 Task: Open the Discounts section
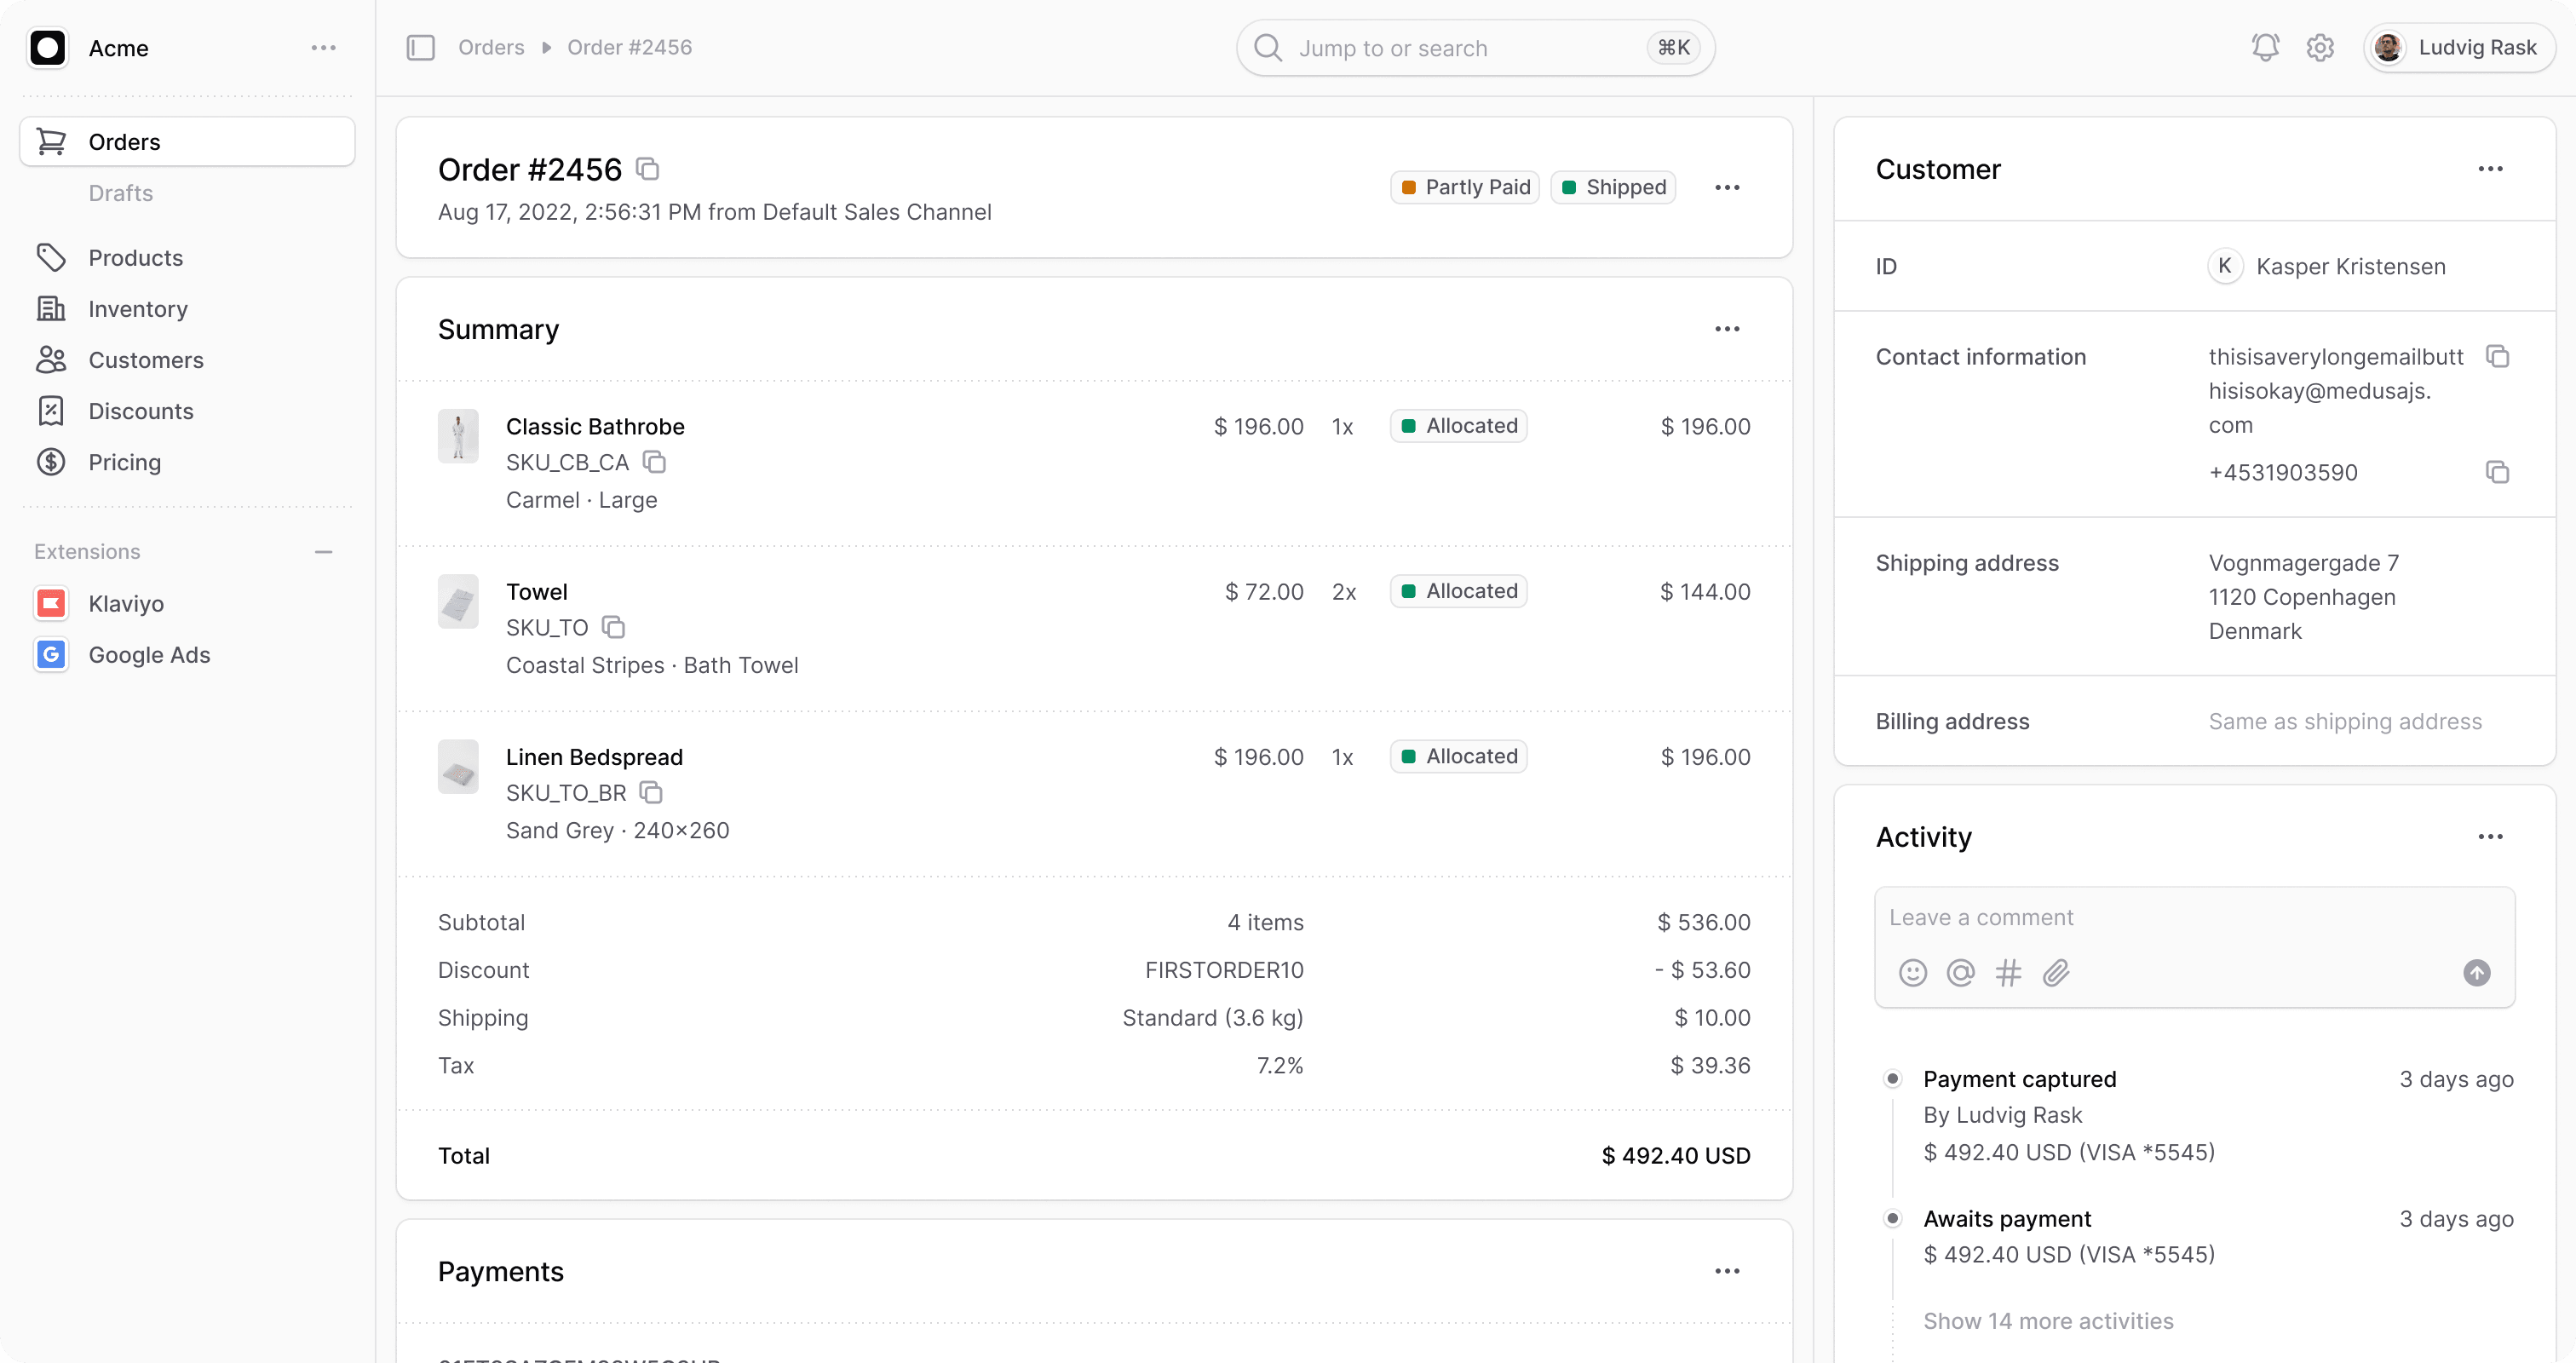140,411
